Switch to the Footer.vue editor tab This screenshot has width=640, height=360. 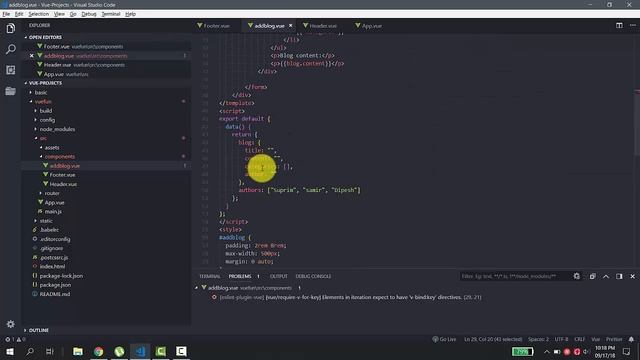click(x=216, y=26)
